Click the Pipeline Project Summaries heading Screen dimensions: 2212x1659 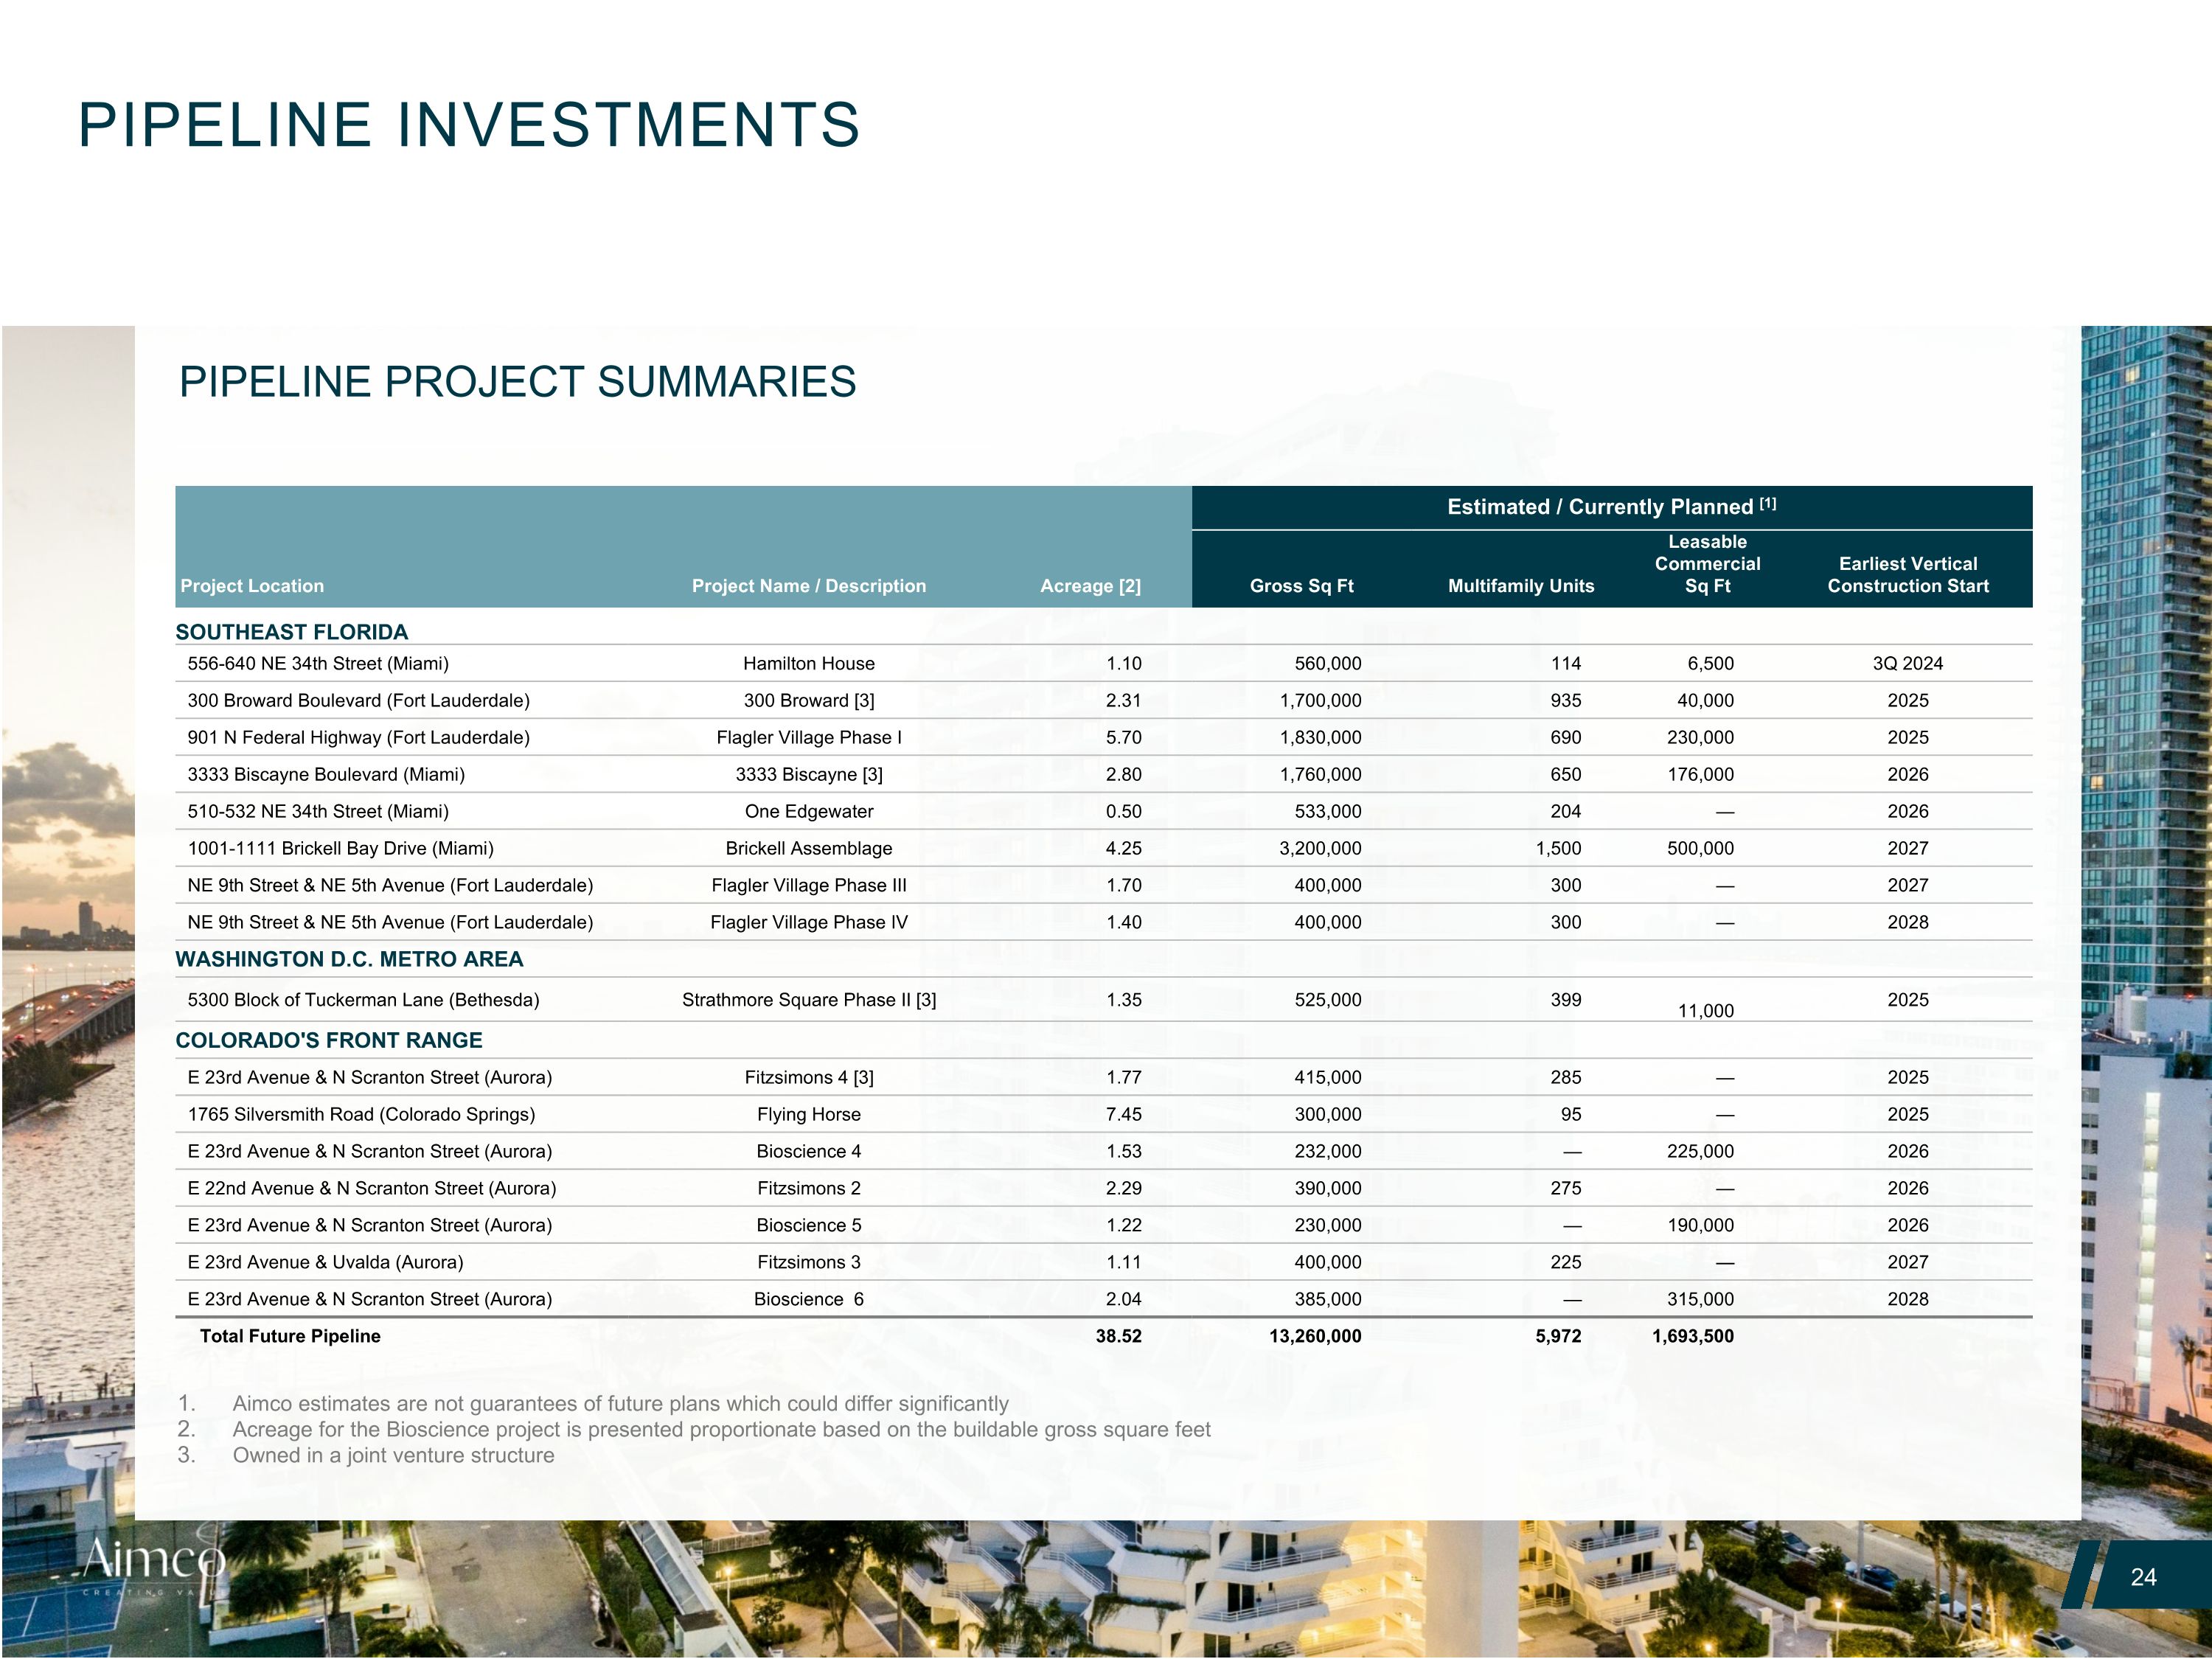tap(517, 382)
